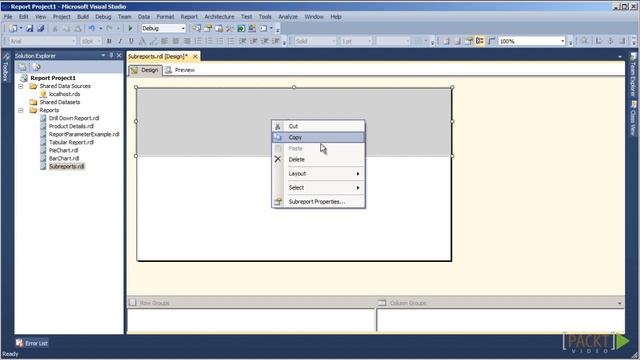Open the Architecture menu
The height and width of the screenshot is (360, 640).
point(219,17)
